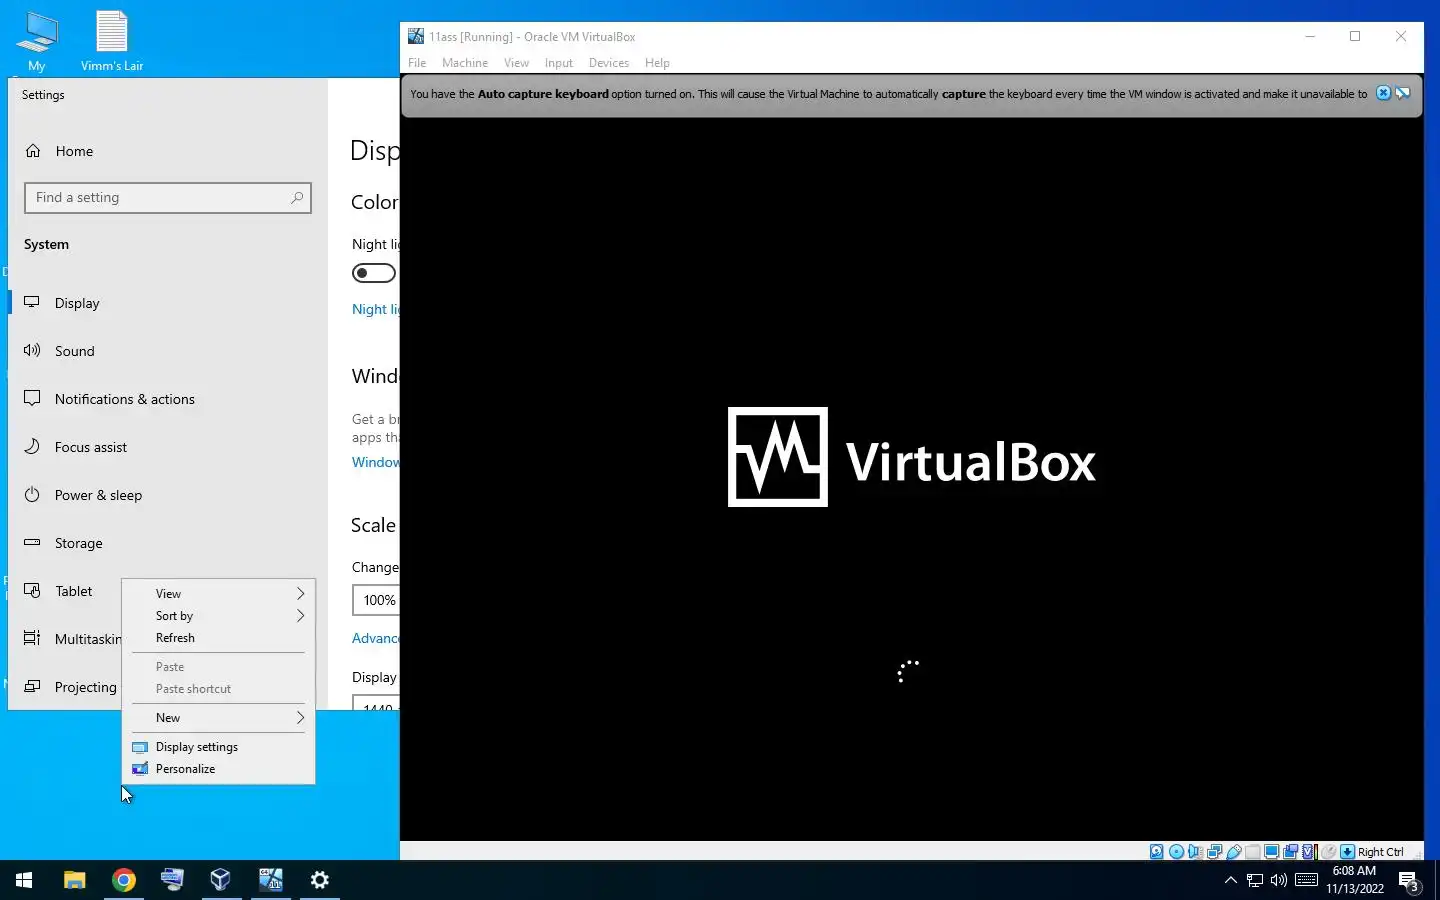Image resolution: width=1440 pixels, height=900 pixels.
Task: Open the Action Center notifications icon
Action: click(1409, 881)
